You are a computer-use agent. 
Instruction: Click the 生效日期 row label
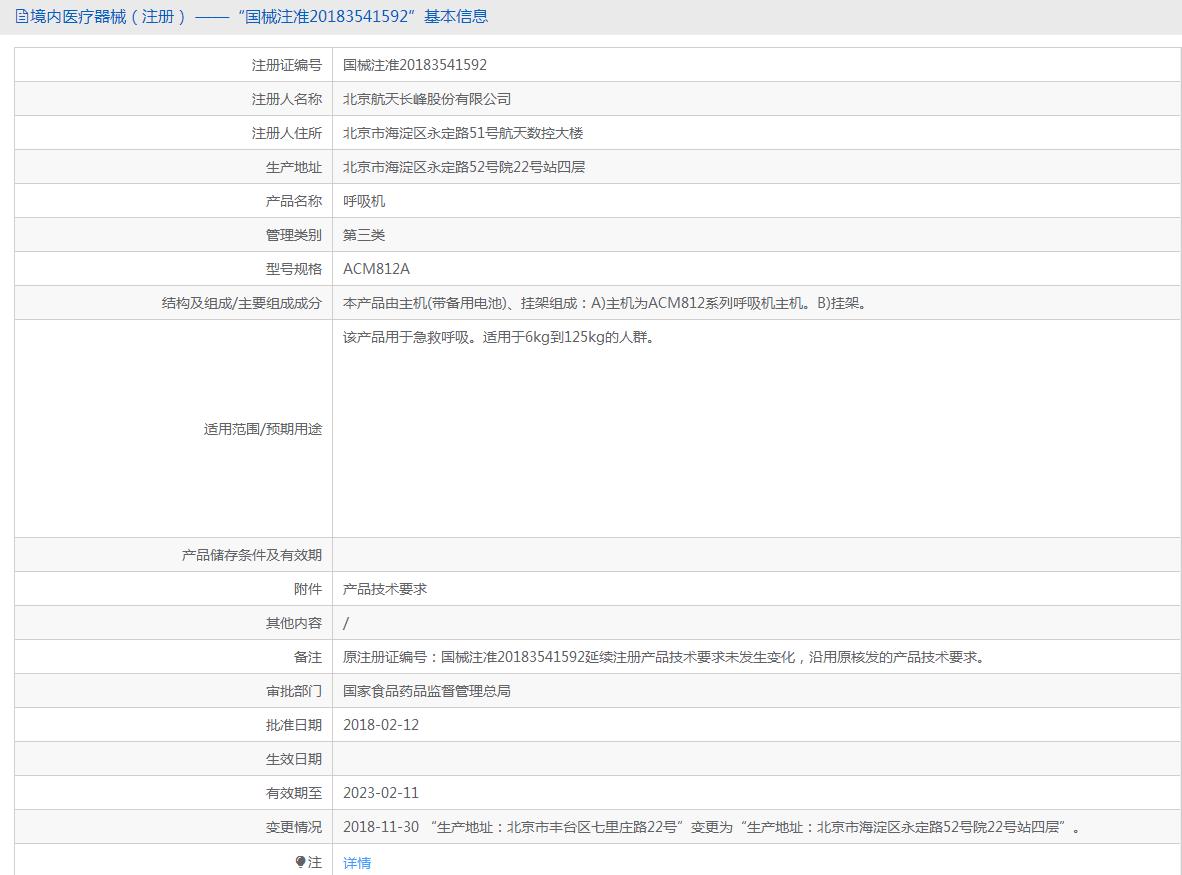coord(293,759)
